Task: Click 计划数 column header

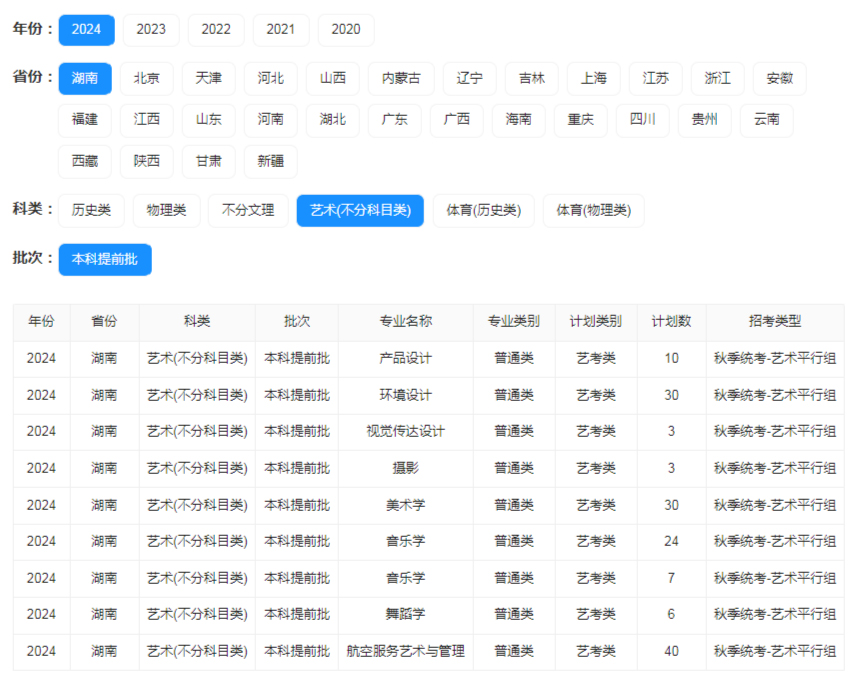Action: [x=672, y=322]
